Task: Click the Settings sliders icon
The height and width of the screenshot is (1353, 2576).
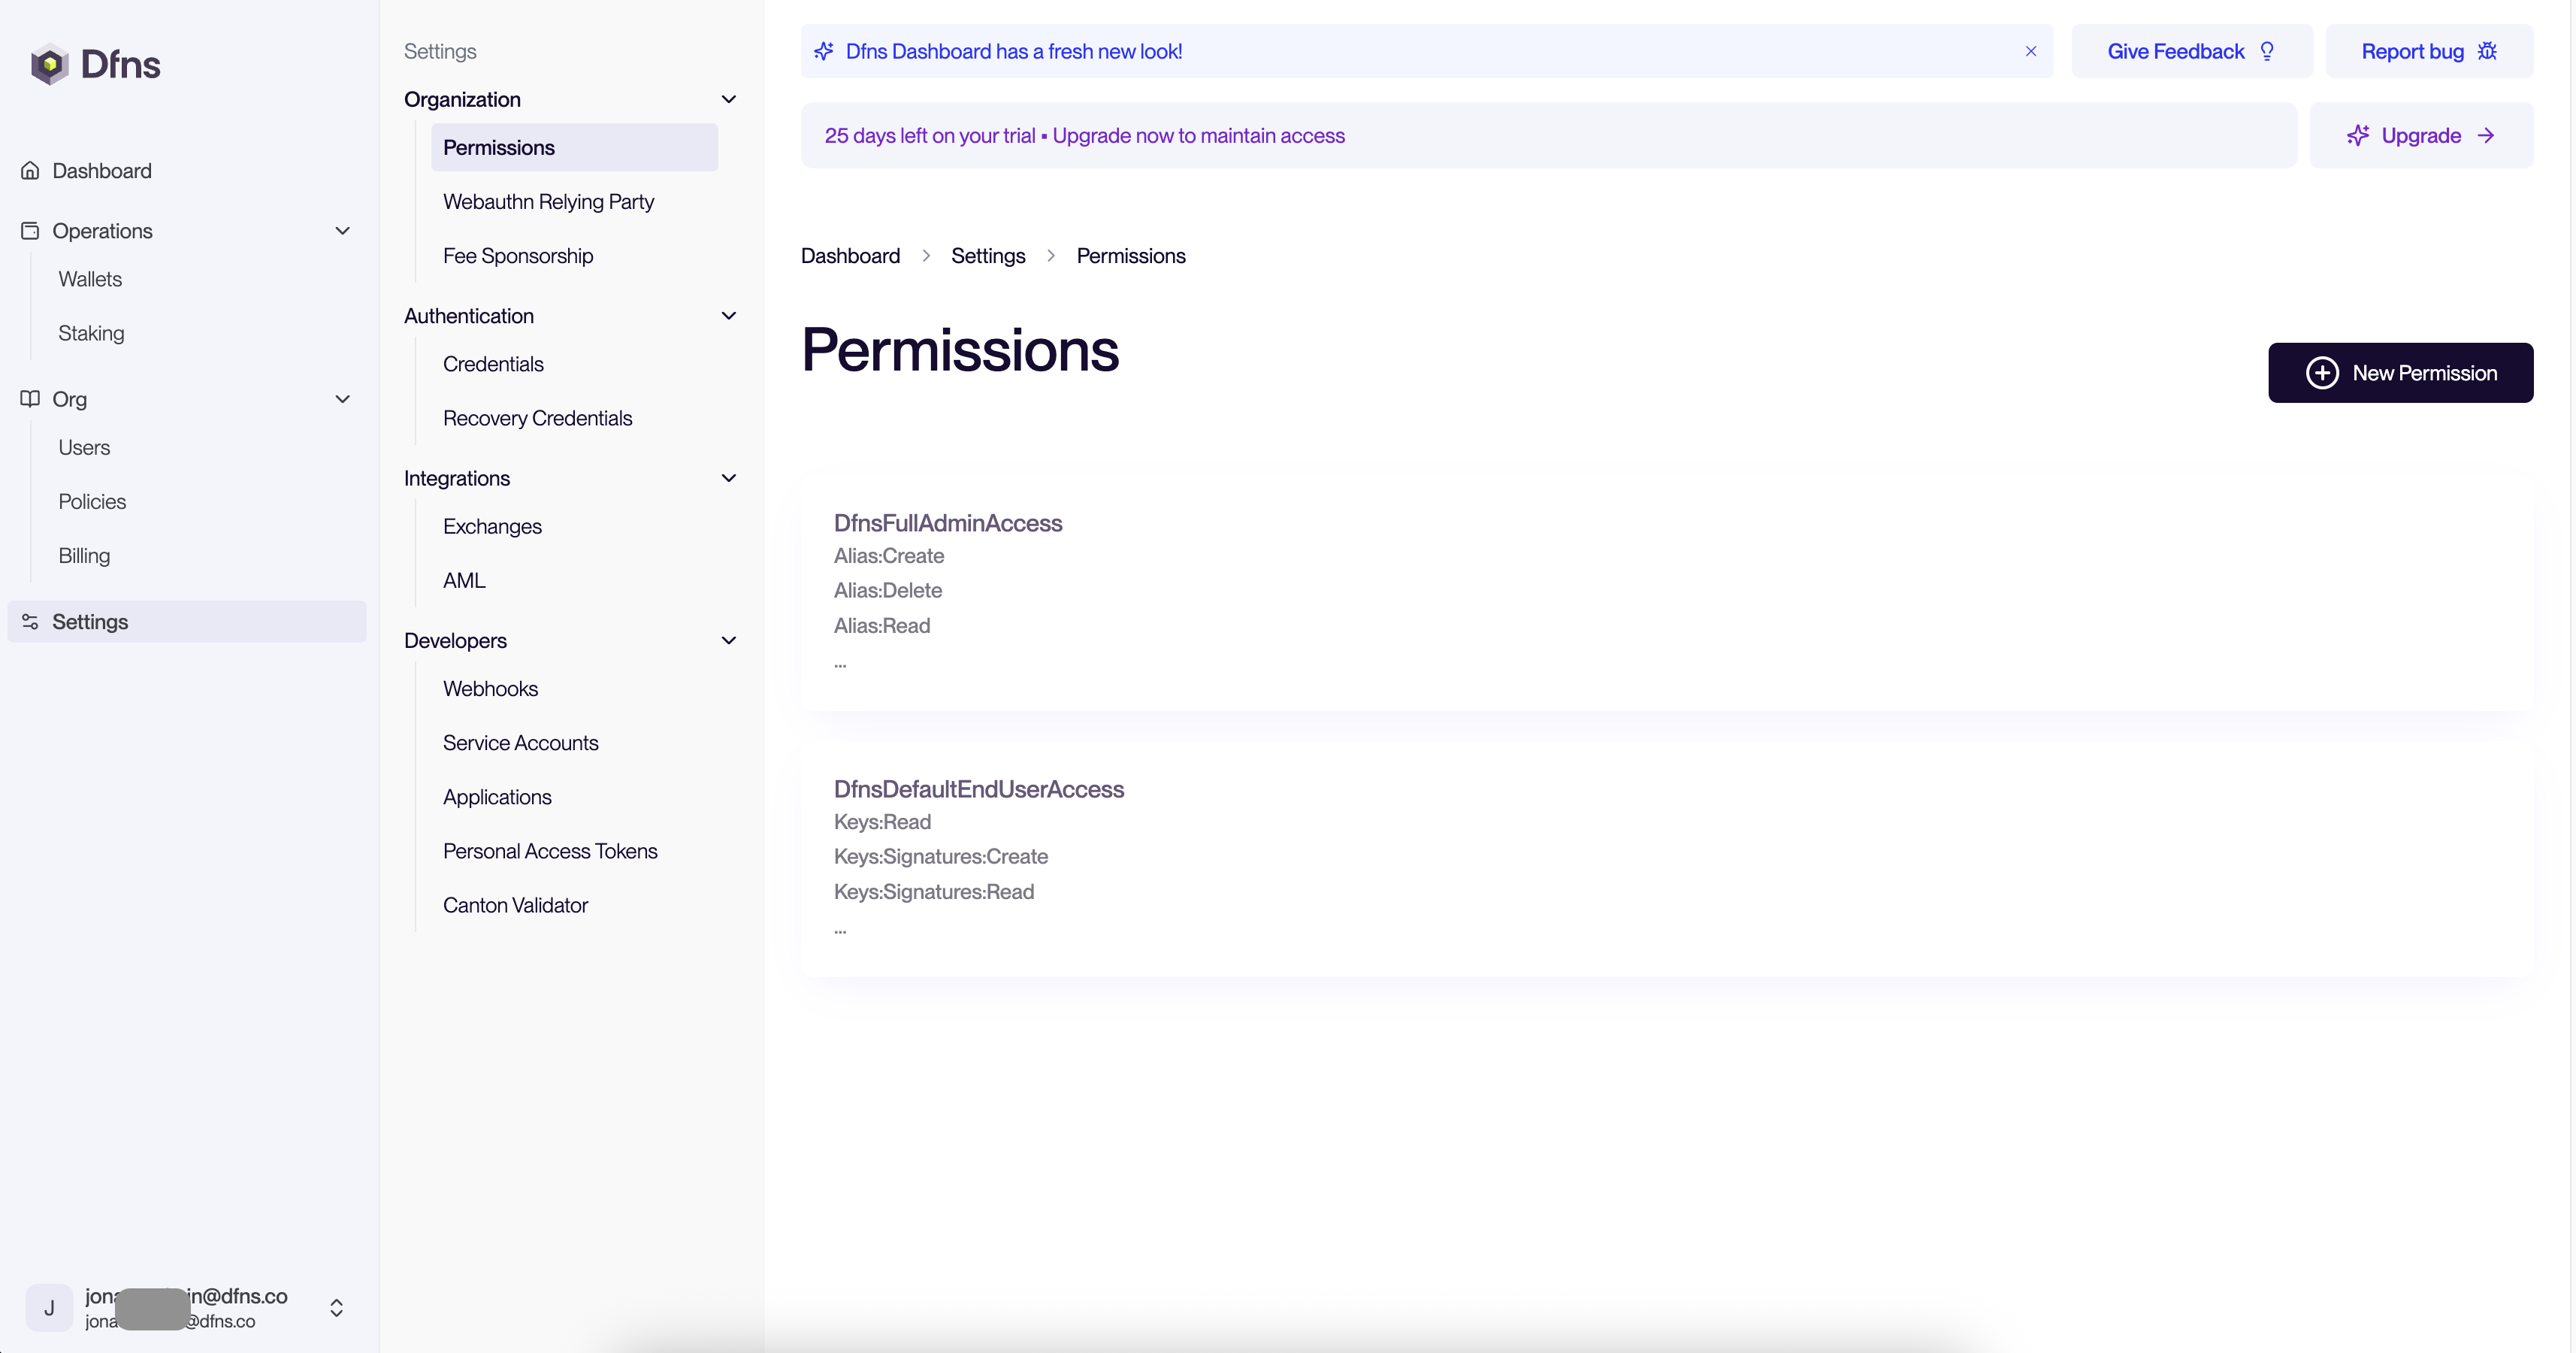Action: pos(30,622)
